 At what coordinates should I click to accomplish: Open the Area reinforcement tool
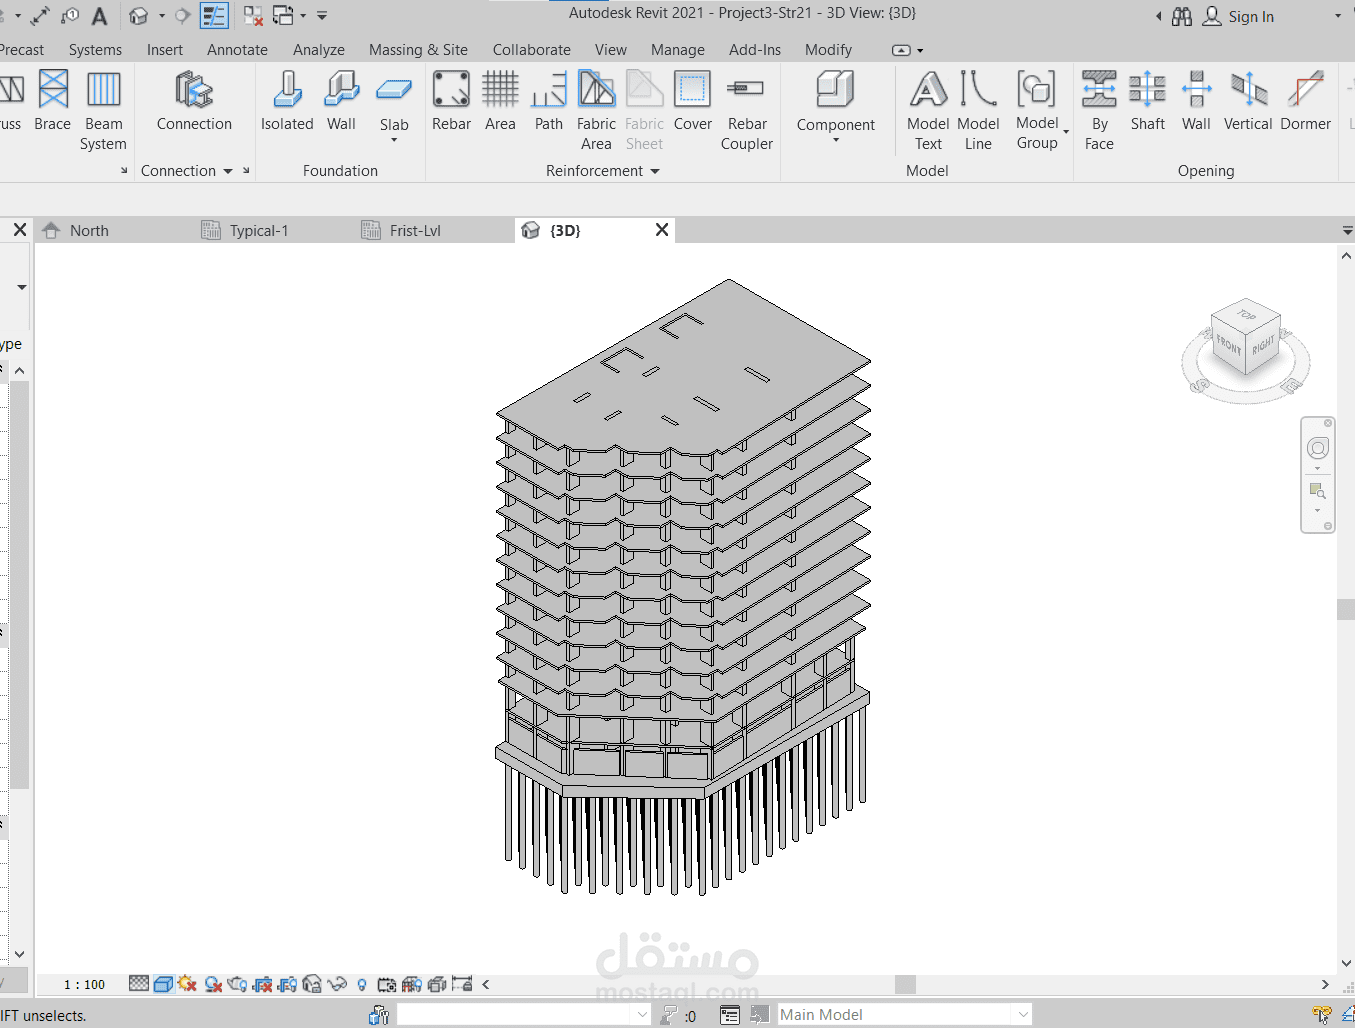pyautogui.click(x=500, y=101)
